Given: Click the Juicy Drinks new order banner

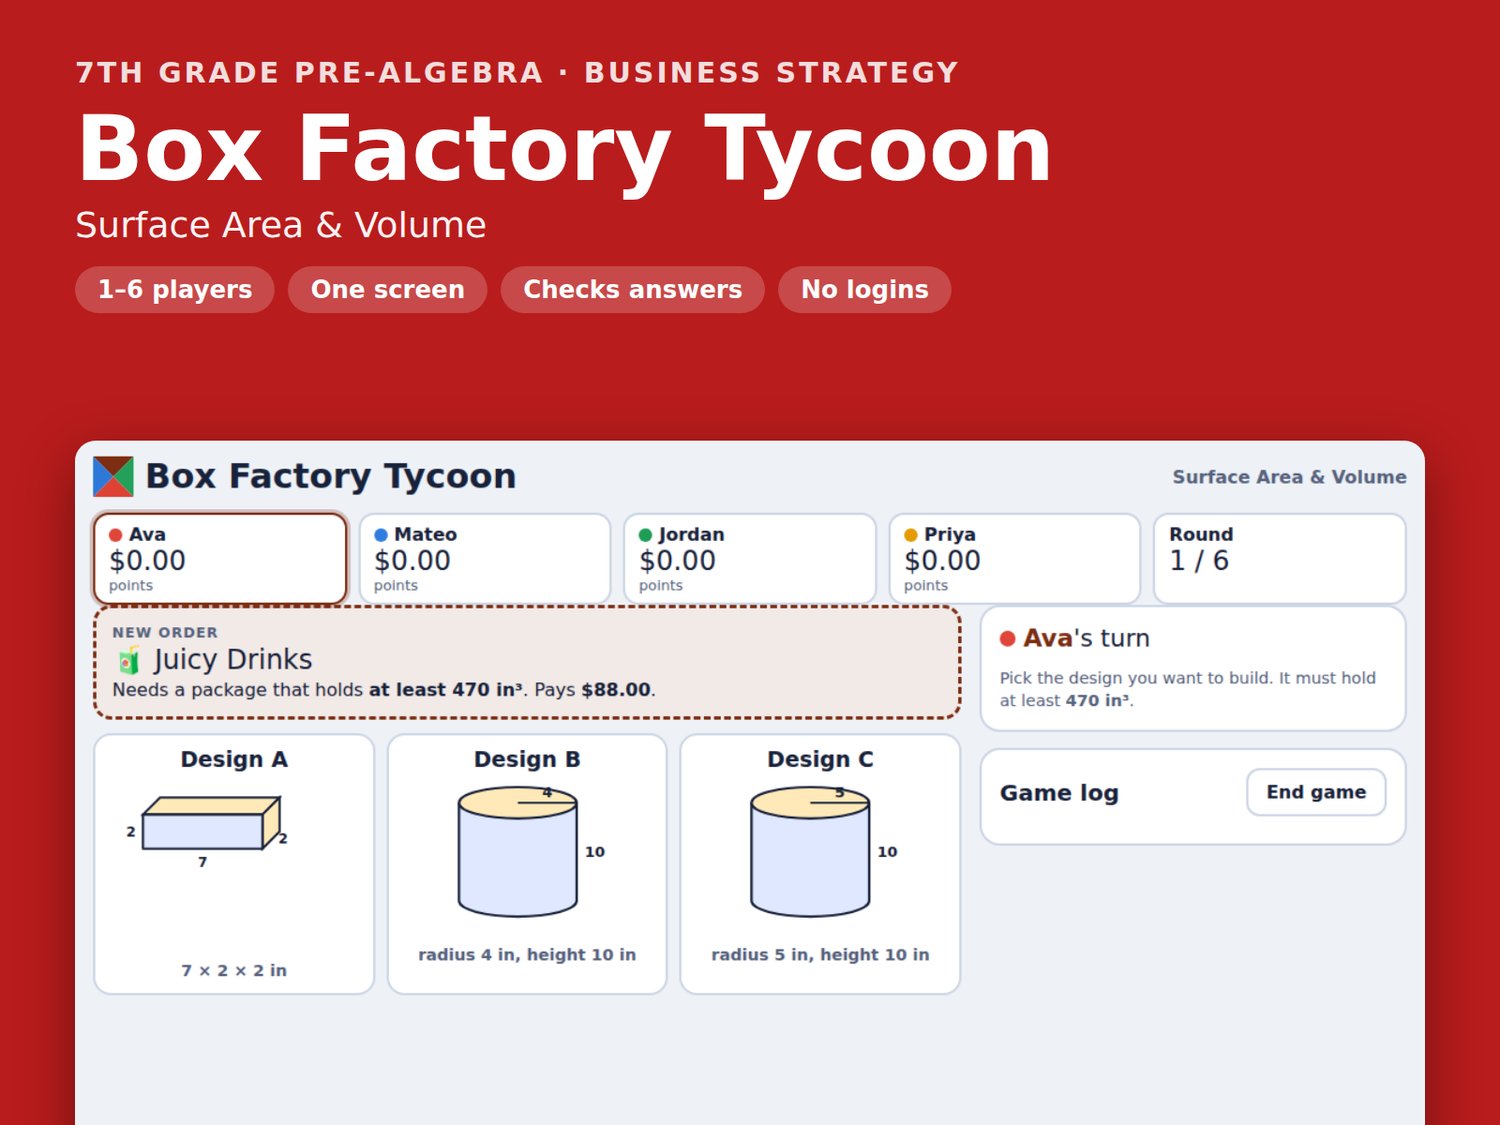Looking at the screenshot, I should click(527, 662).
